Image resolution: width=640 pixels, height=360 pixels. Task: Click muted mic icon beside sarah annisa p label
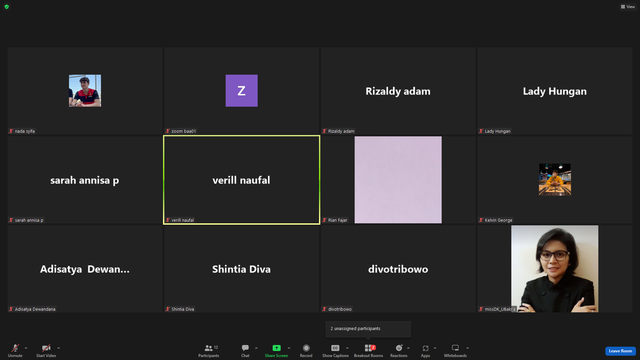pos(11,220)
